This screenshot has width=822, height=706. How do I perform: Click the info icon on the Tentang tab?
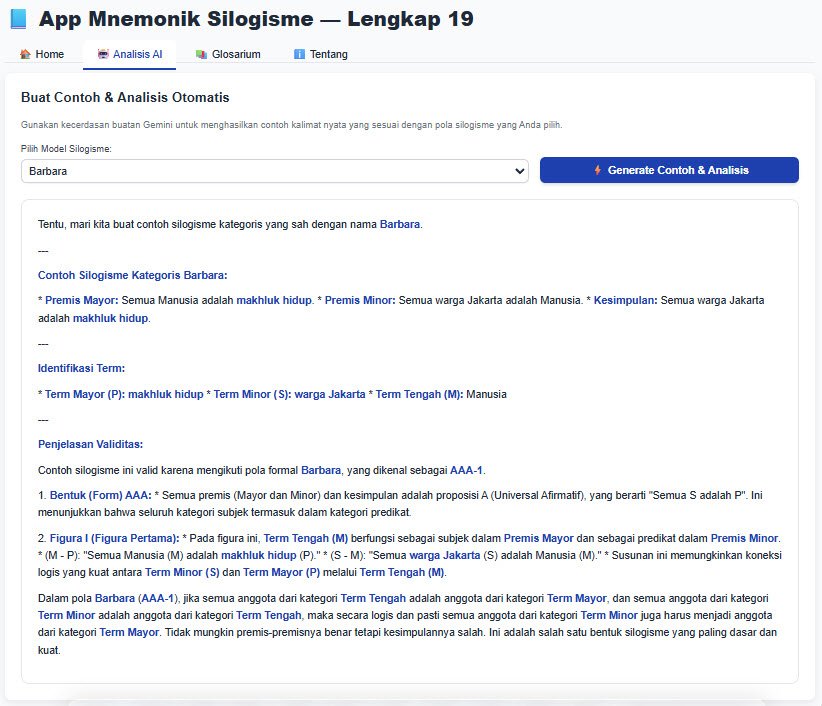pos(299,54)
